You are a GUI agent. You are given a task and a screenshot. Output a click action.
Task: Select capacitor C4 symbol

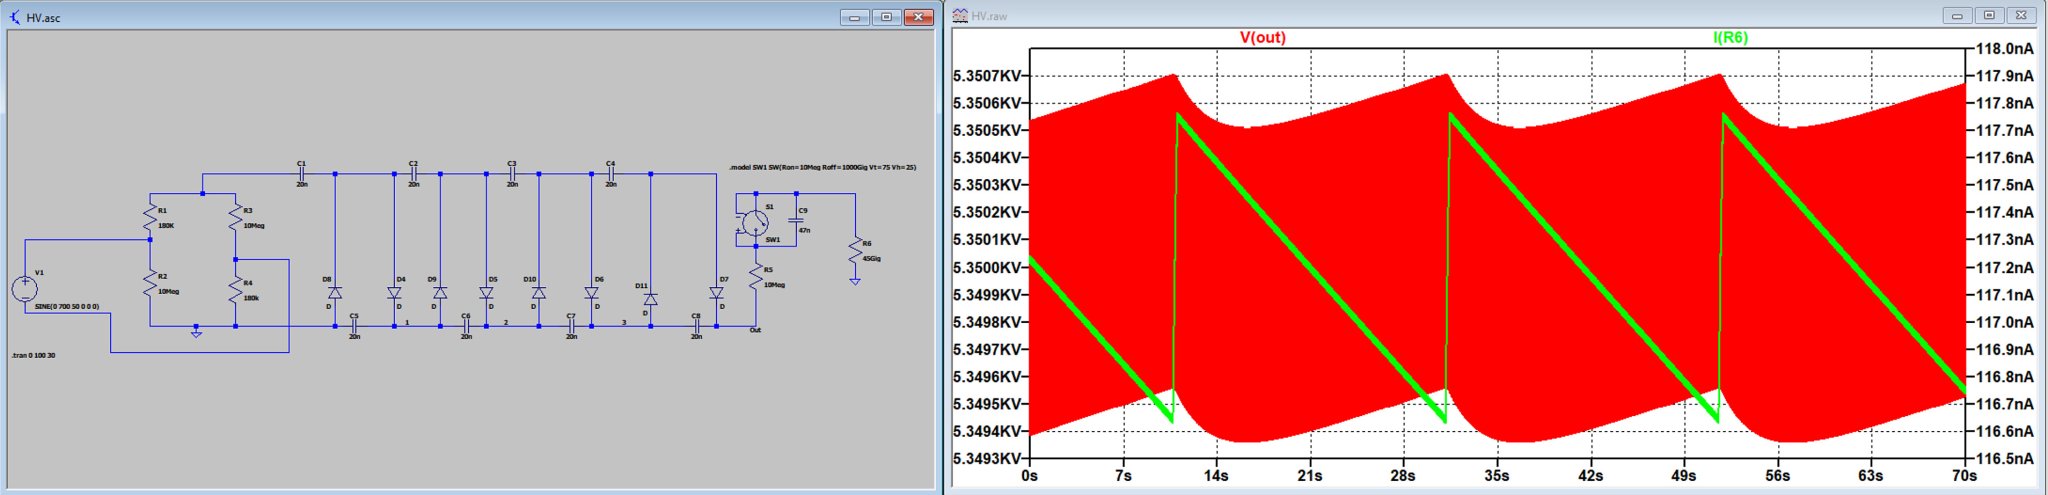pyautogui.click(x=610, y=174)
